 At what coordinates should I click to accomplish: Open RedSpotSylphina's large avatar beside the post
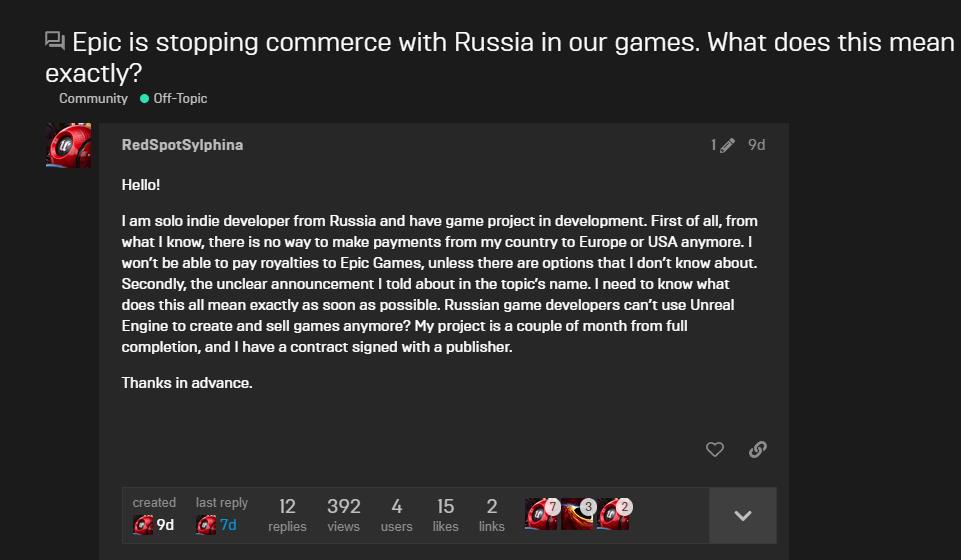pyautogui.click(x=69, y=146)
